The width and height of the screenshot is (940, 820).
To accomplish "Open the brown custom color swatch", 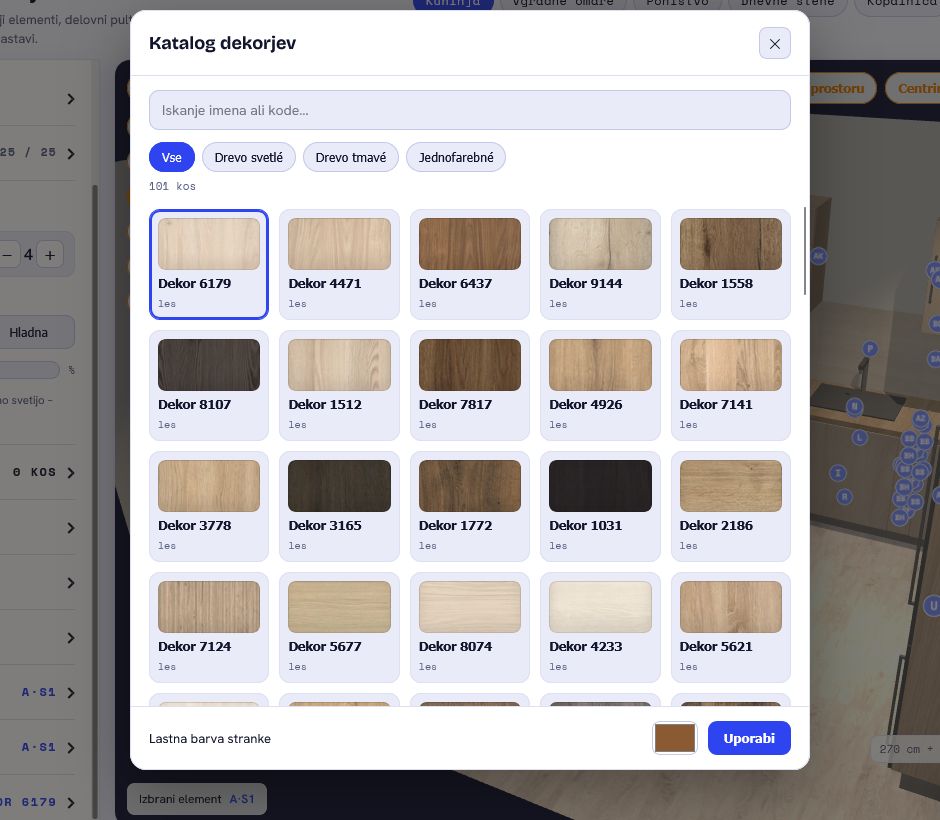I will (x=674, y=738).
